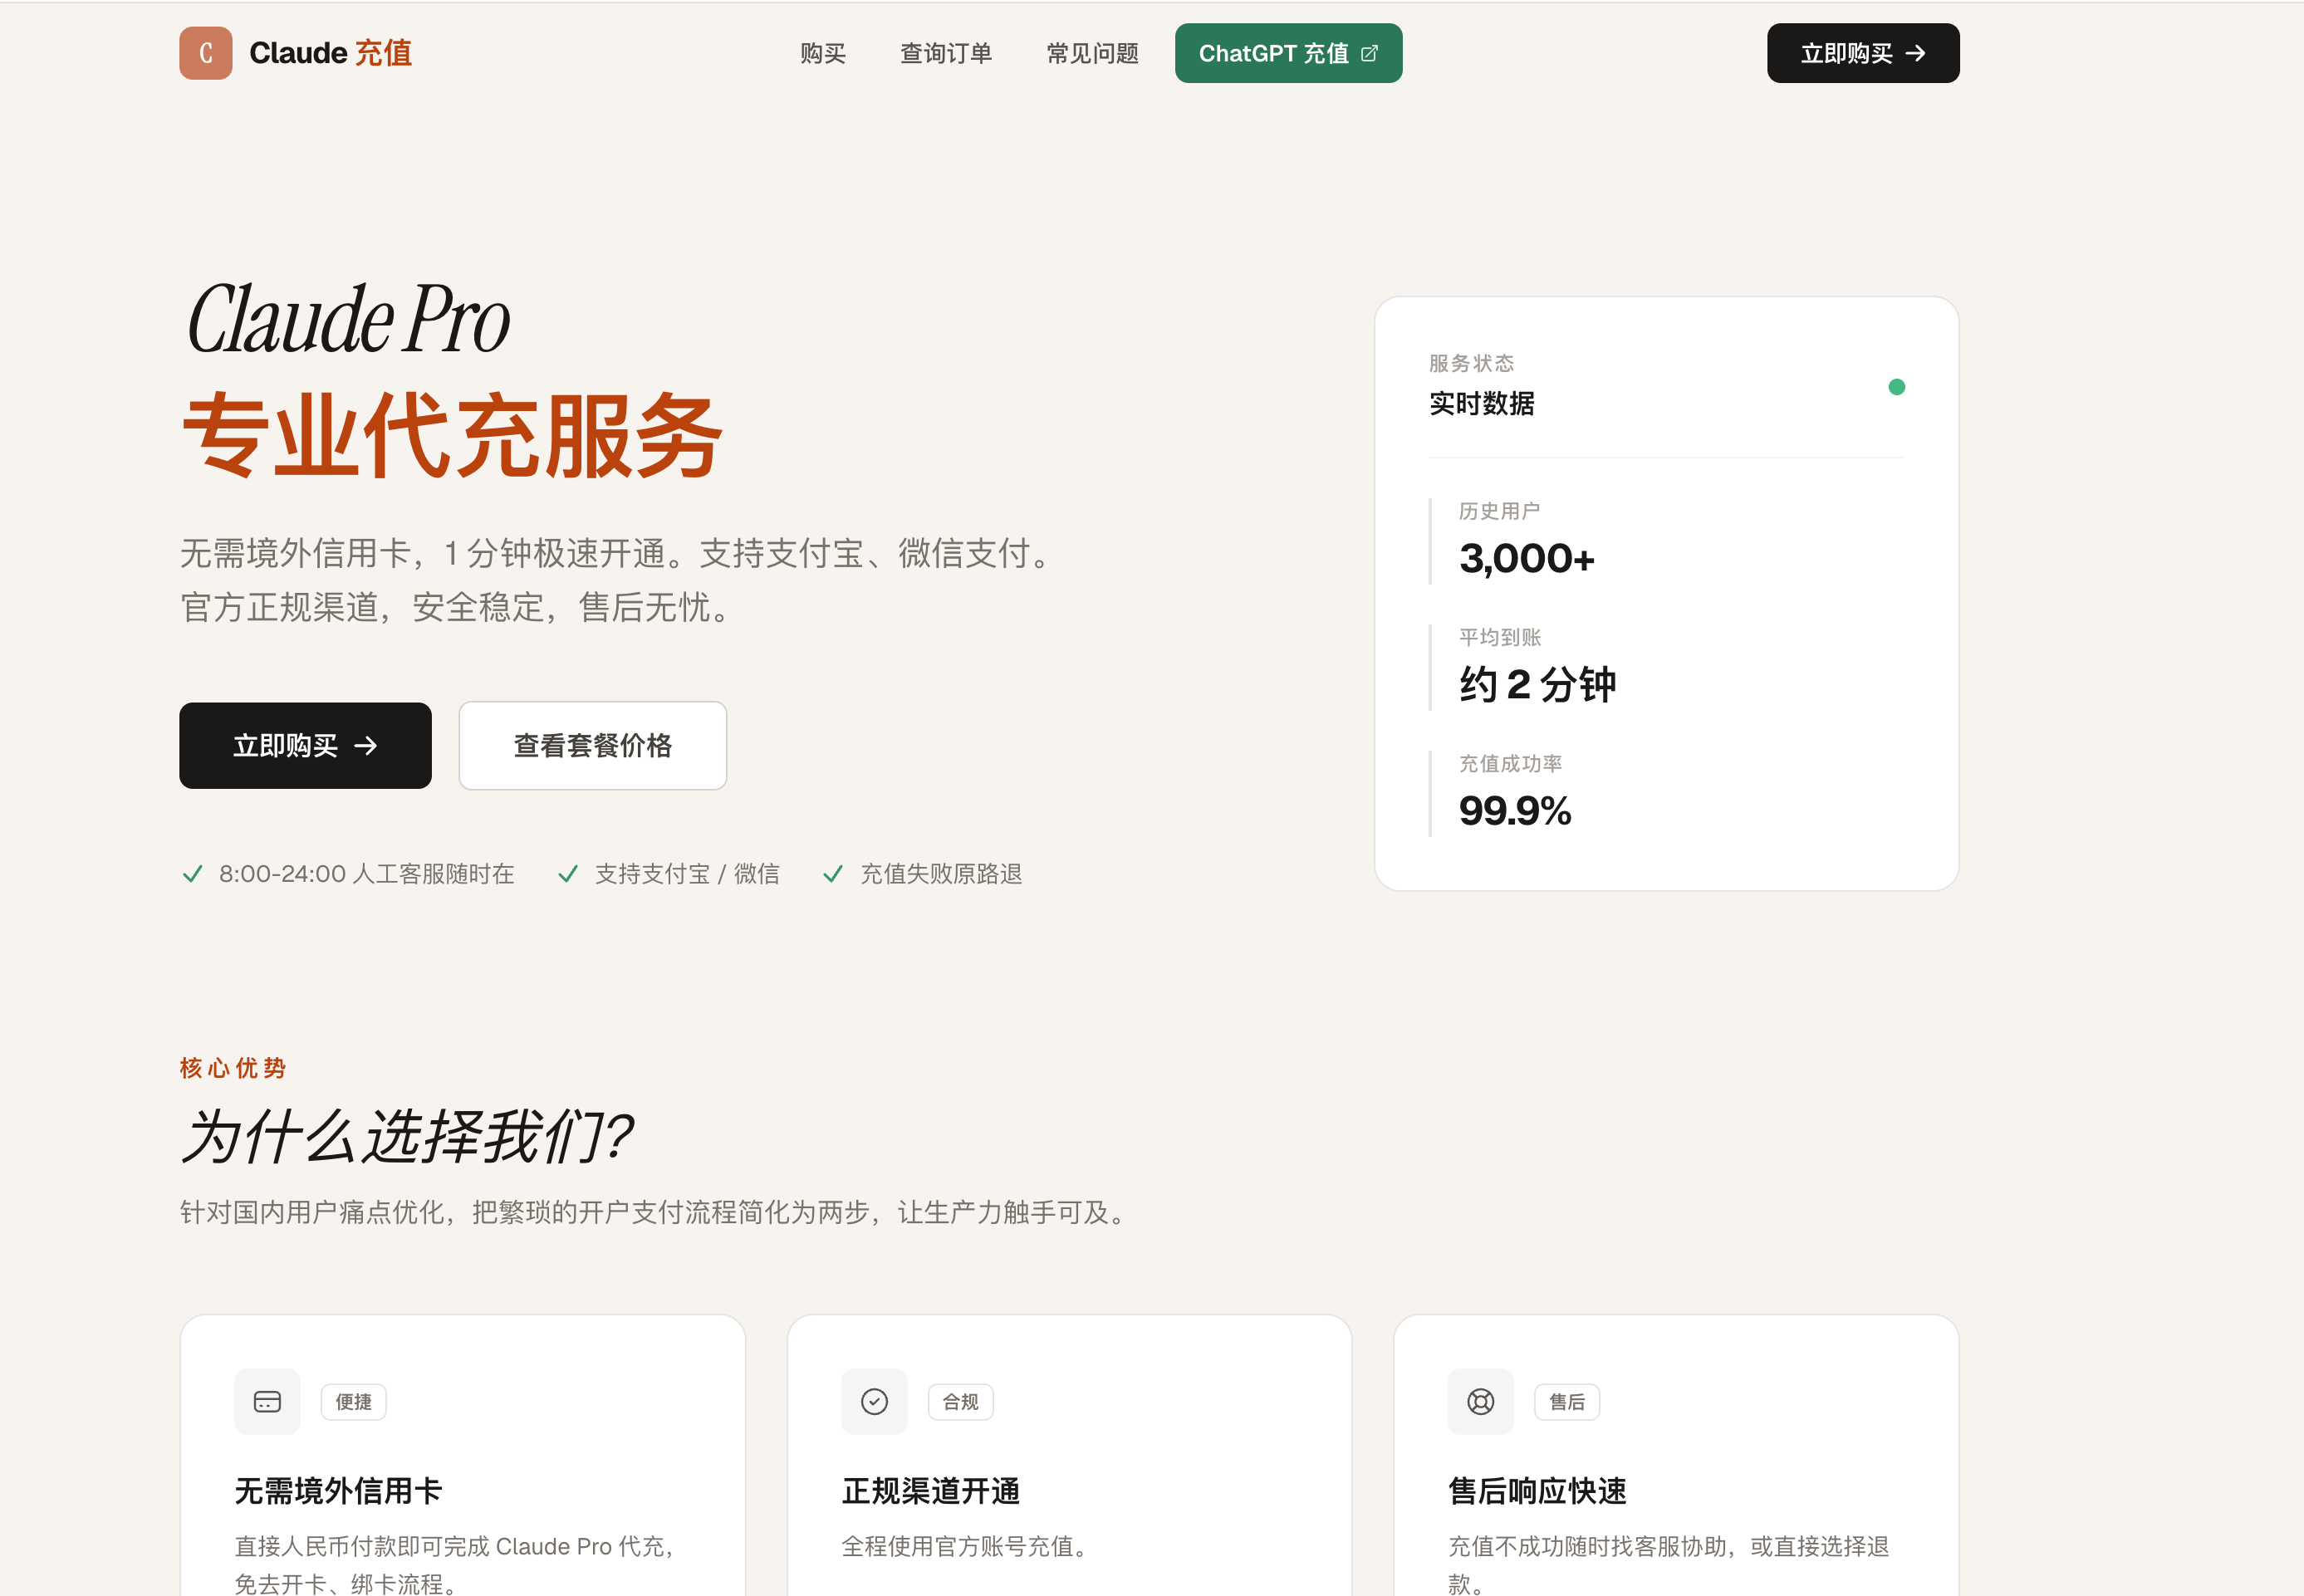Click the hero 立即购买 button
2304x1596 pixels.
click(305, 746)
